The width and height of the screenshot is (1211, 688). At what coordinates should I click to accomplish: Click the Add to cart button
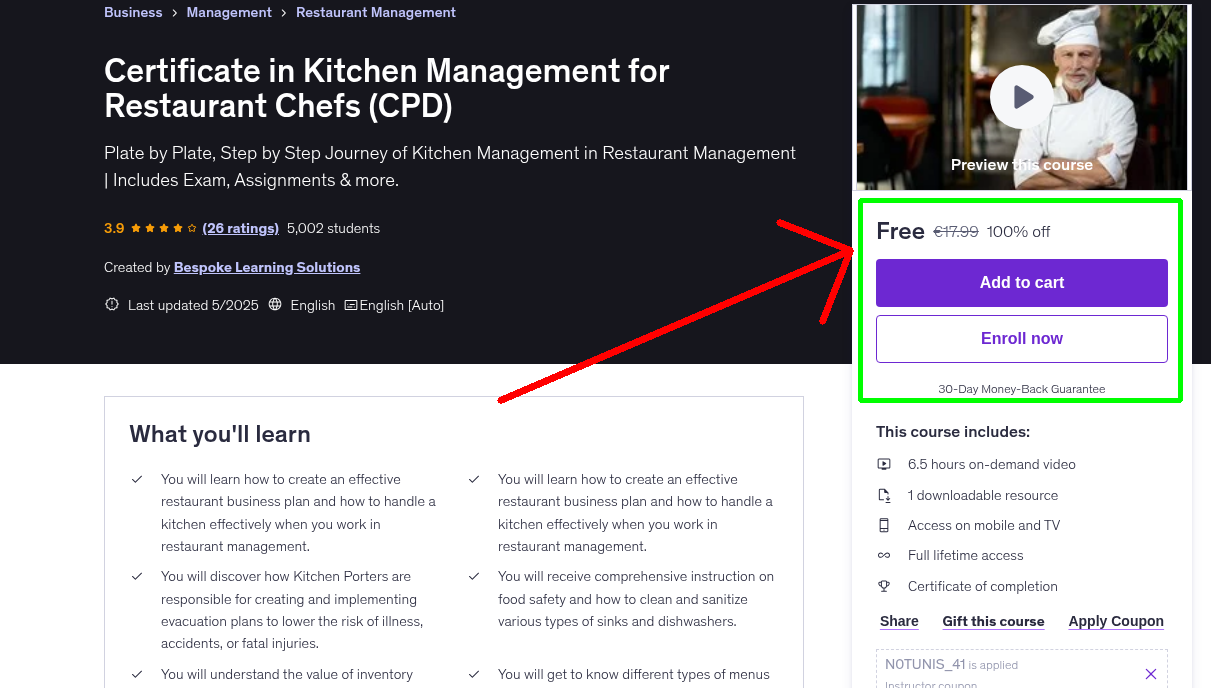[1021, 283]
